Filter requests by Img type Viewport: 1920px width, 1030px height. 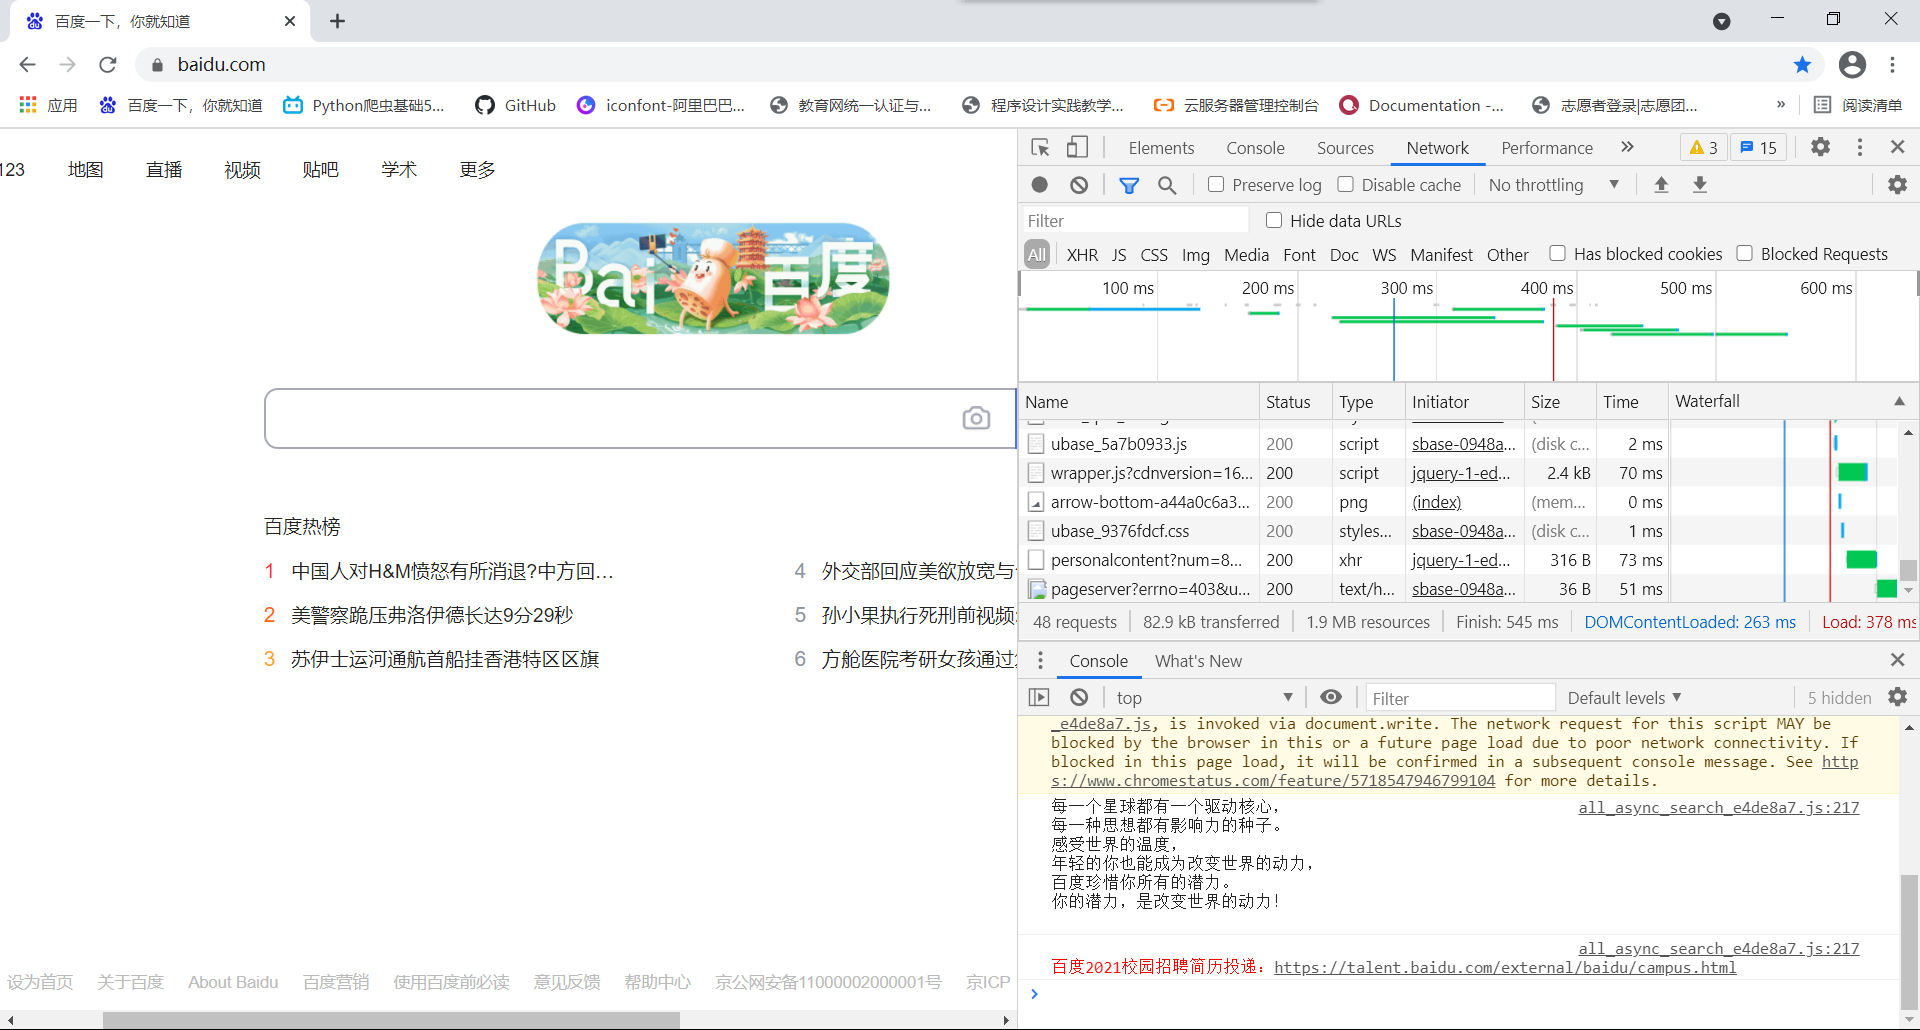click(1195, 255)
